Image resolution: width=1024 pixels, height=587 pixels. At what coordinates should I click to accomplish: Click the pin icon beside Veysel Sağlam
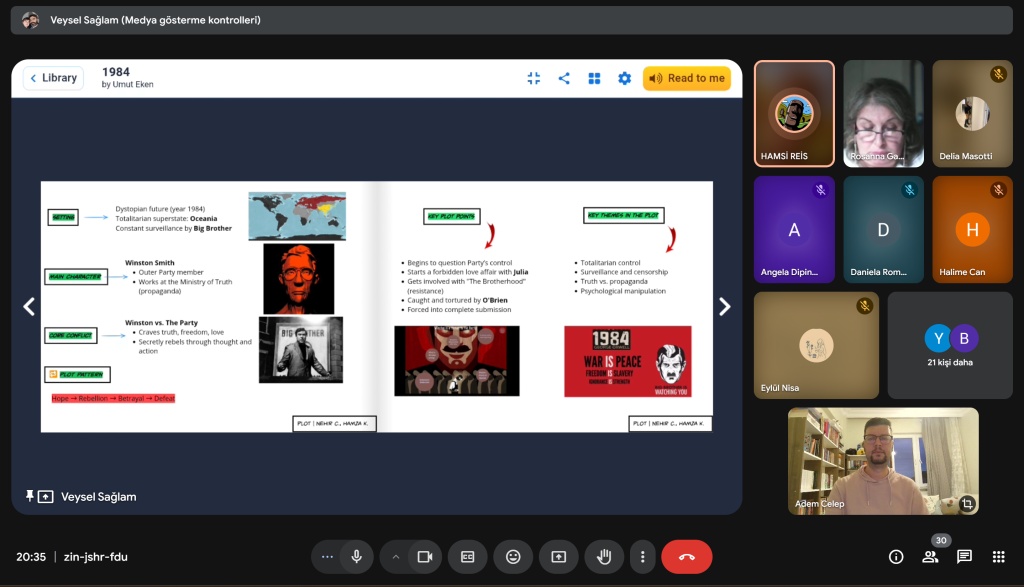[x=29, y=496]
